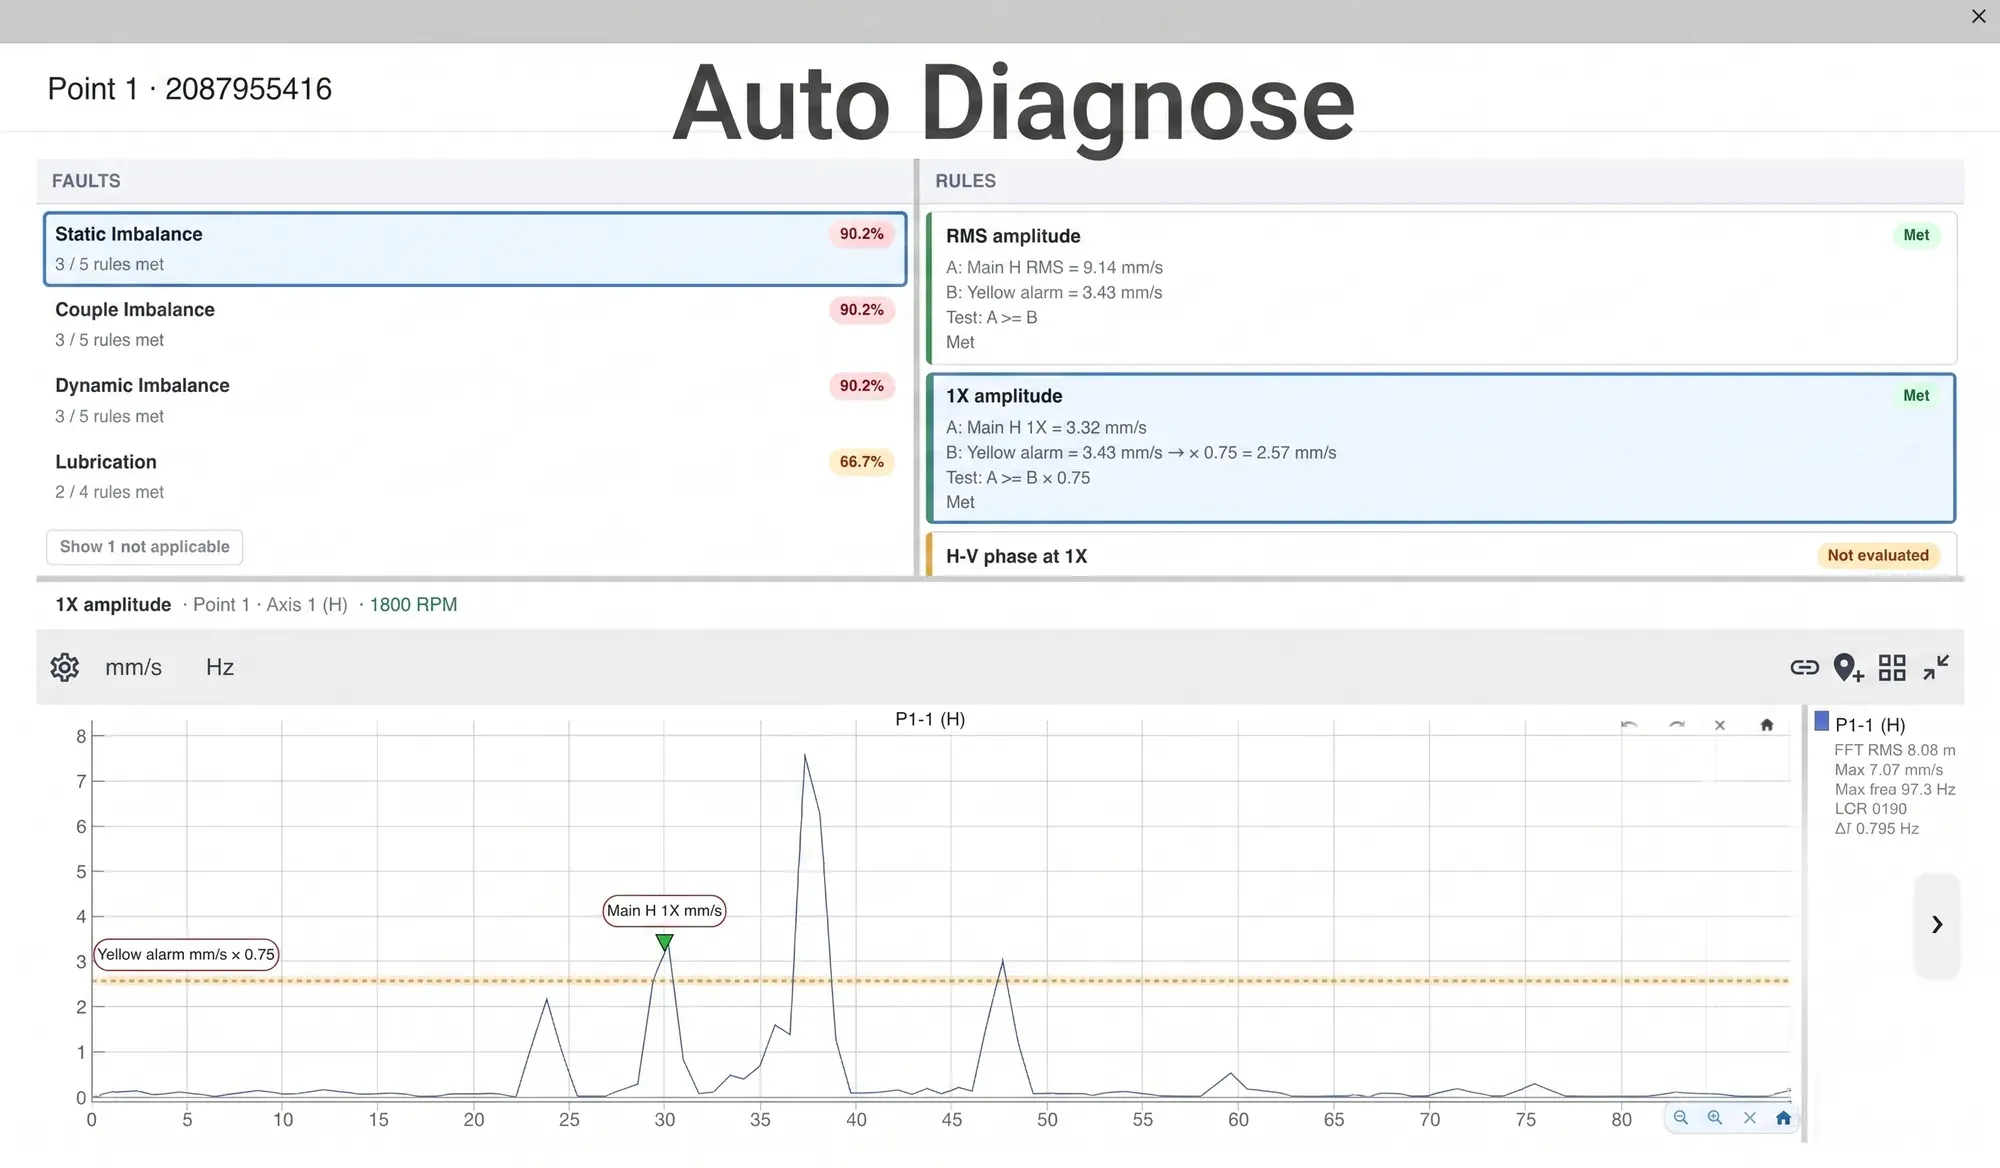Image resolution: width=2000 pixels, height=1168 pixels.
Task: Select the Couple Imbalance fault
Action: coord(475,324)
